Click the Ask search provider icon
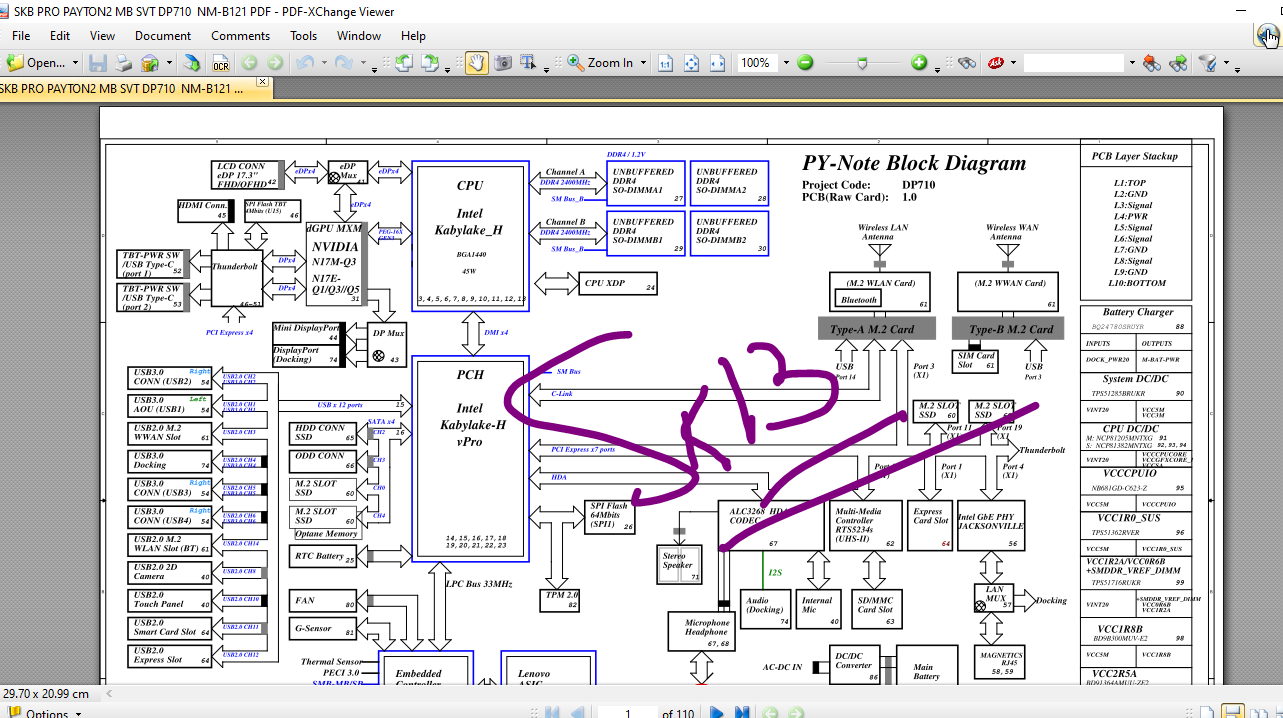Screen dimensions: 1283x718 (x=996, y=63)
